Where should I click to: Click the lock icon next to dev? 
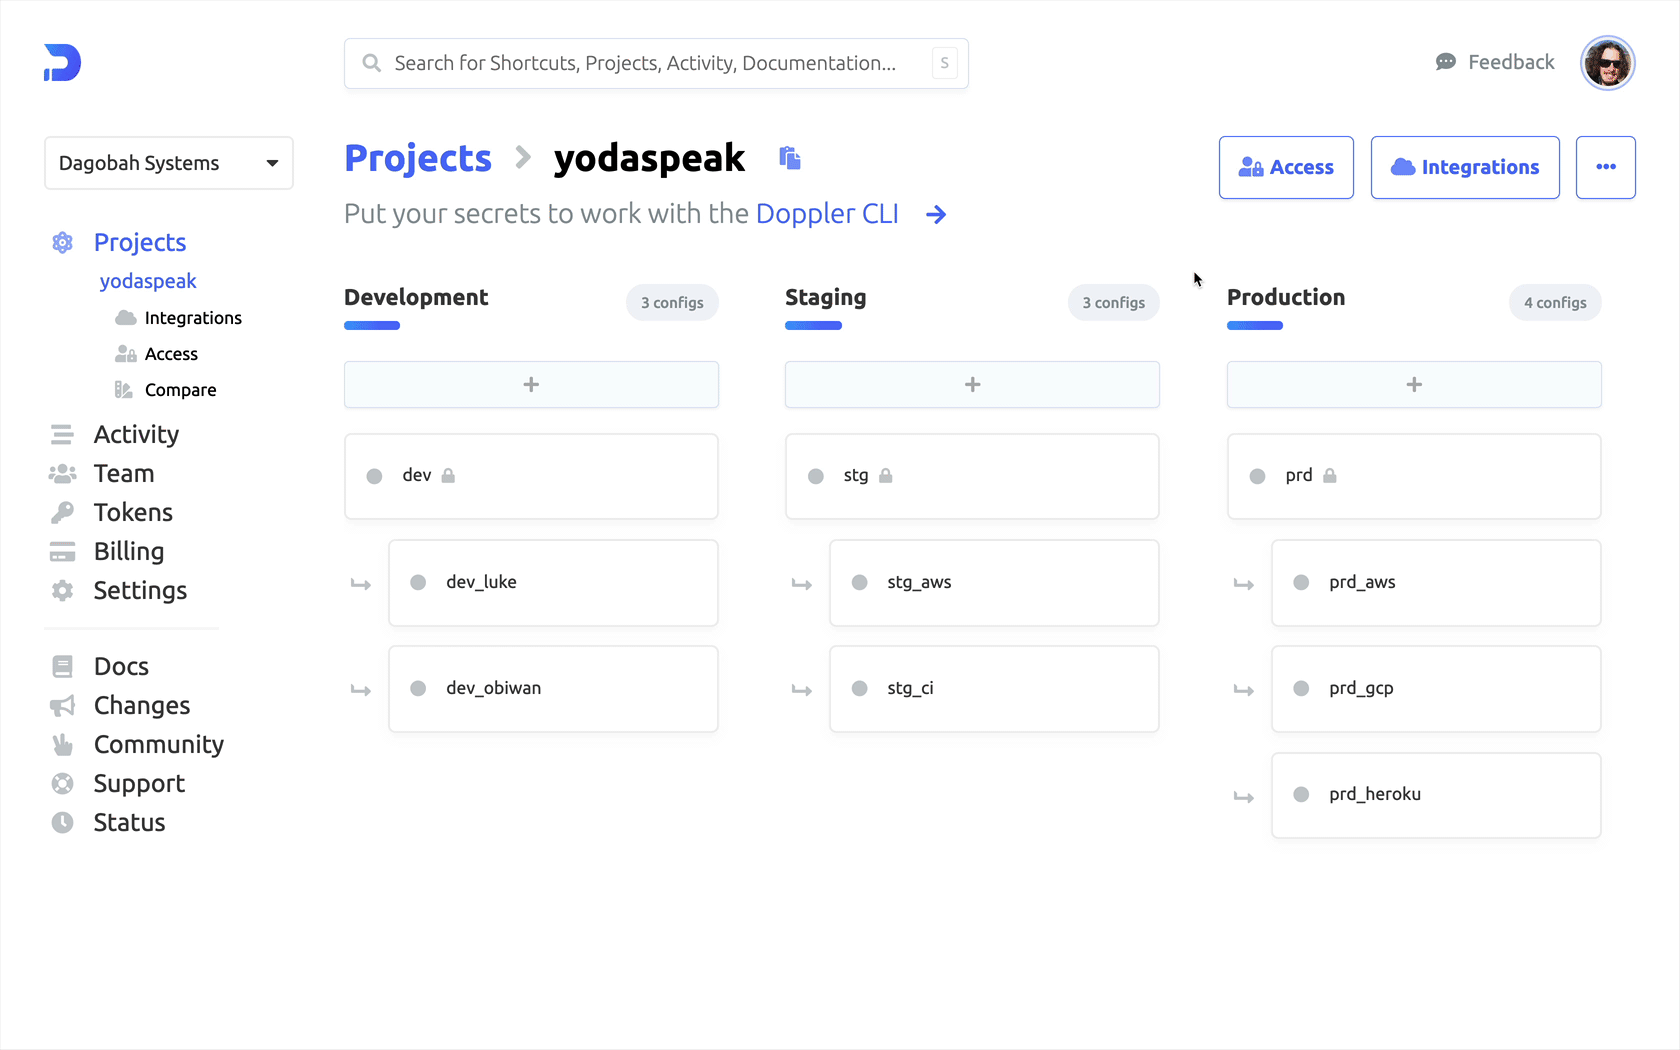448,476
